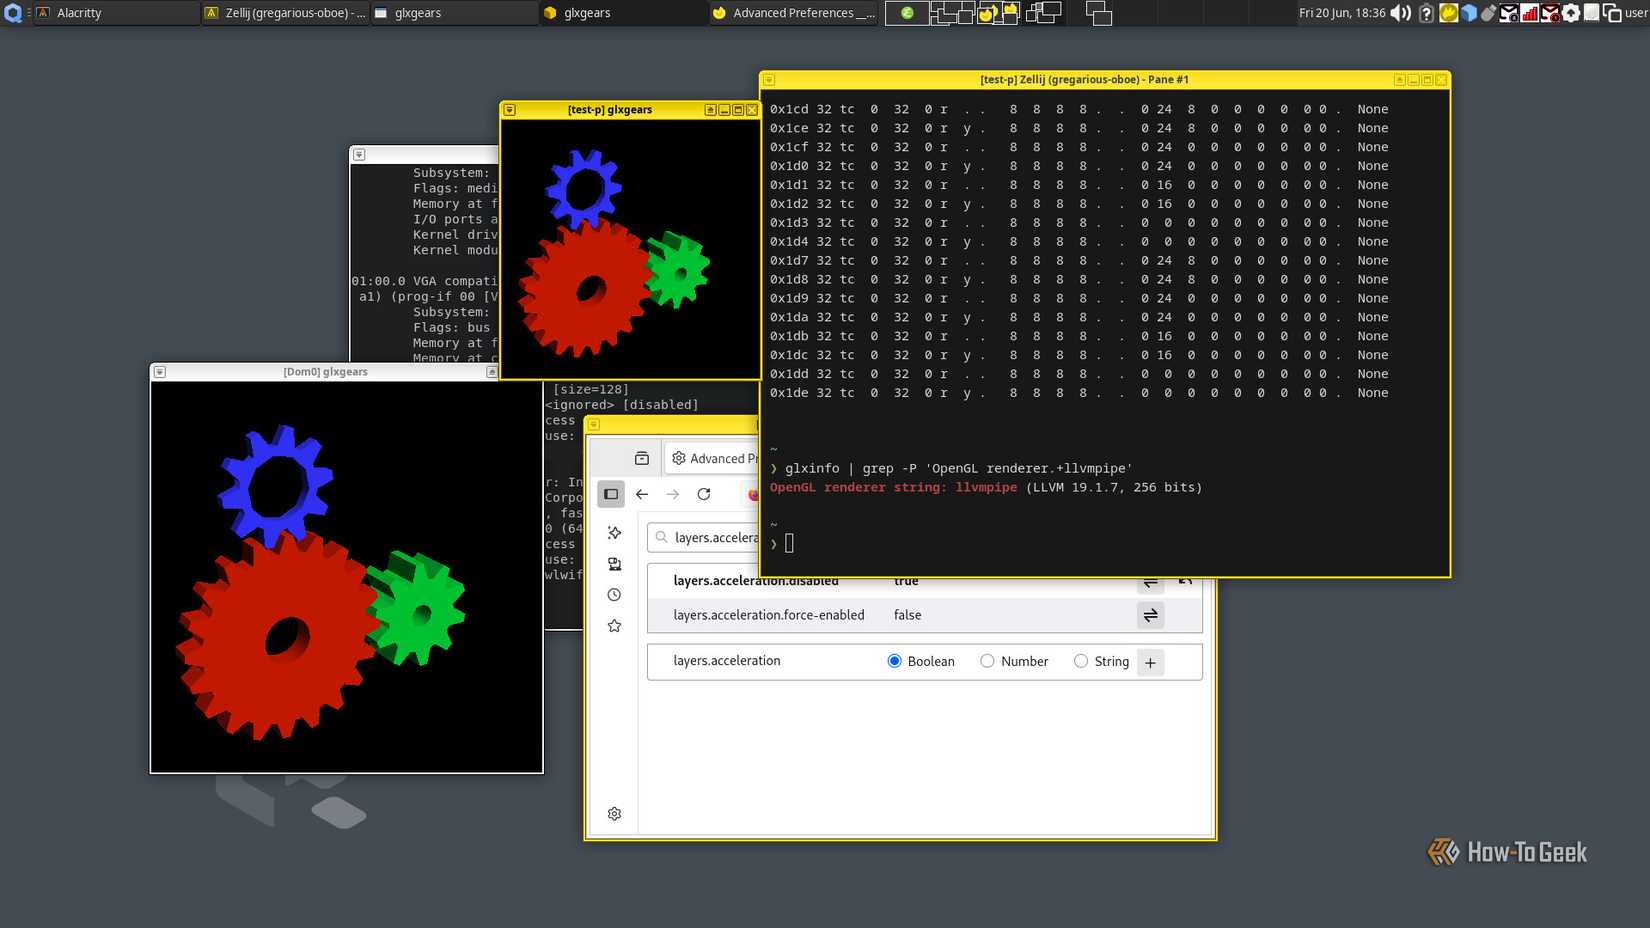Reload the Advanced Preferences page
Screen dimensions: 1650x928
(x=704, y=494)
